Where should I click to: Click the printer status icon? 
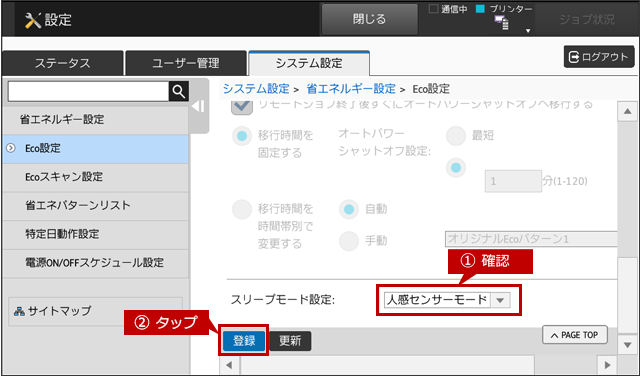coord(502,22)
